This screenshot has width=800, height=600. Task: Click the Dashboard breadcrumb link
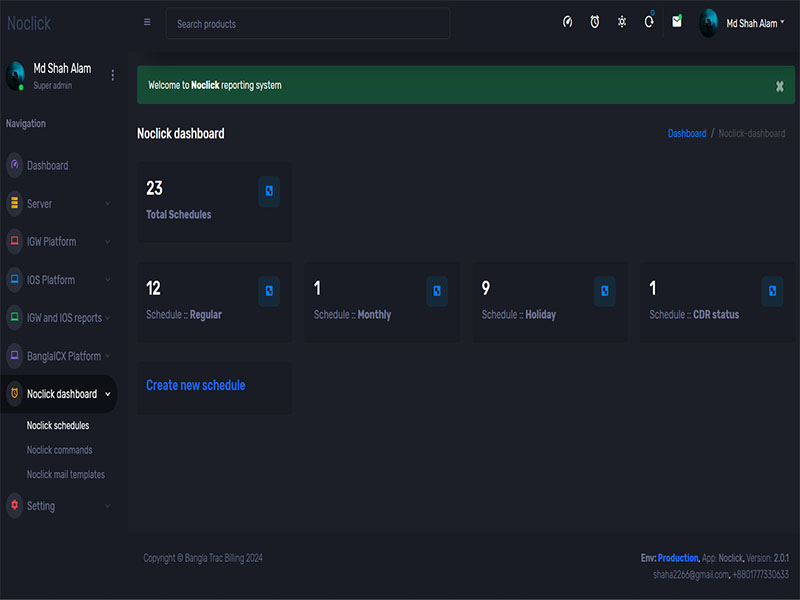click(x=687, y=134)
